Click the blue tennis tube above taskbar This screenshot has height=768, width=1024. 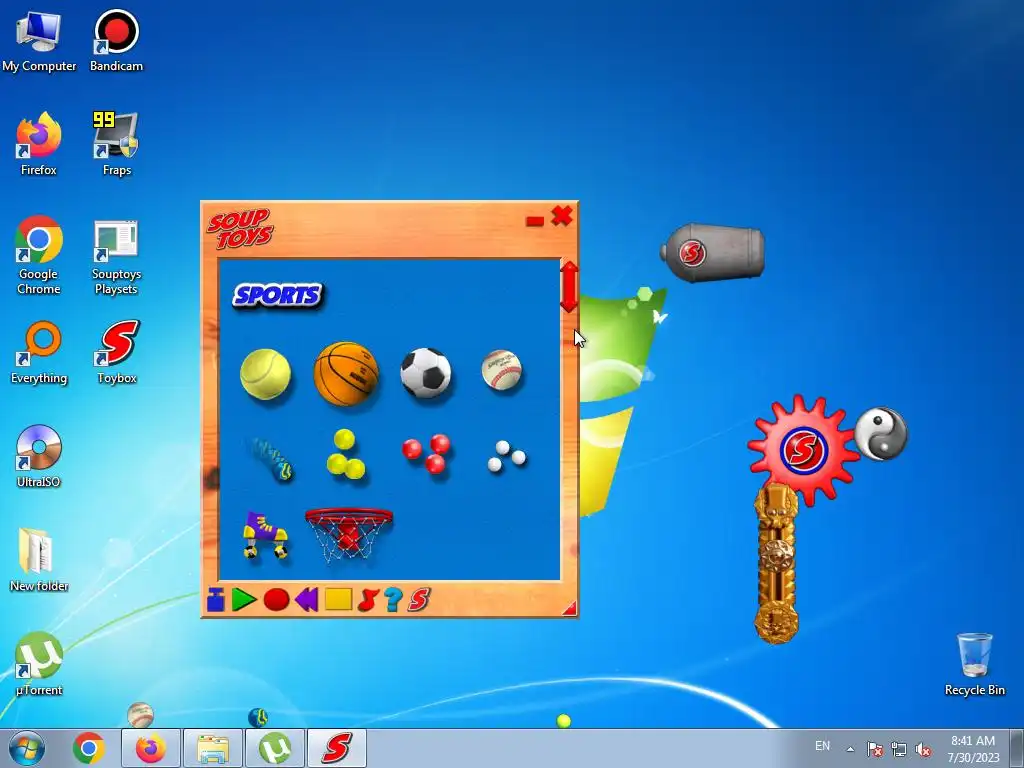pyautogui.click(x=258, y=718)
